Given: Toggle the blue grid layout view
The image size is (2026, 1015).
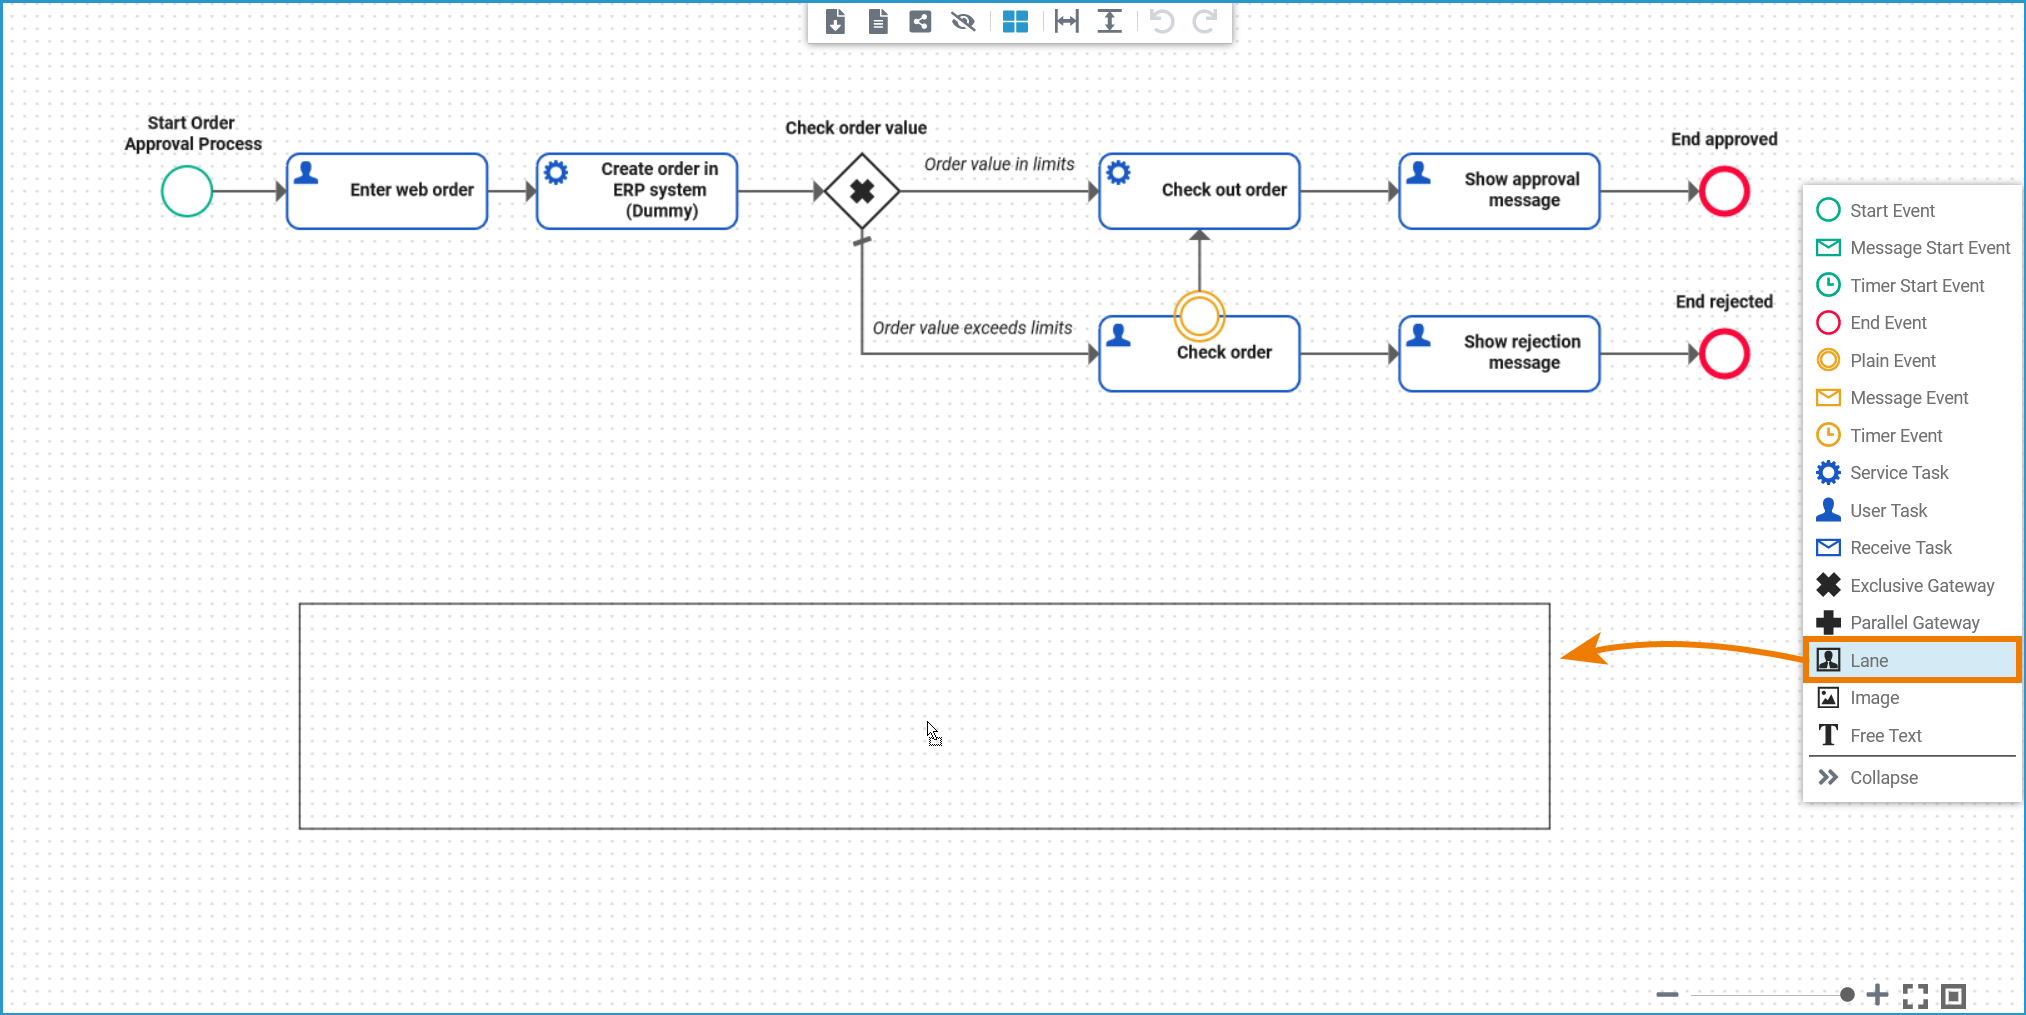Looking at the screenshot, I should click(1015, 21).
